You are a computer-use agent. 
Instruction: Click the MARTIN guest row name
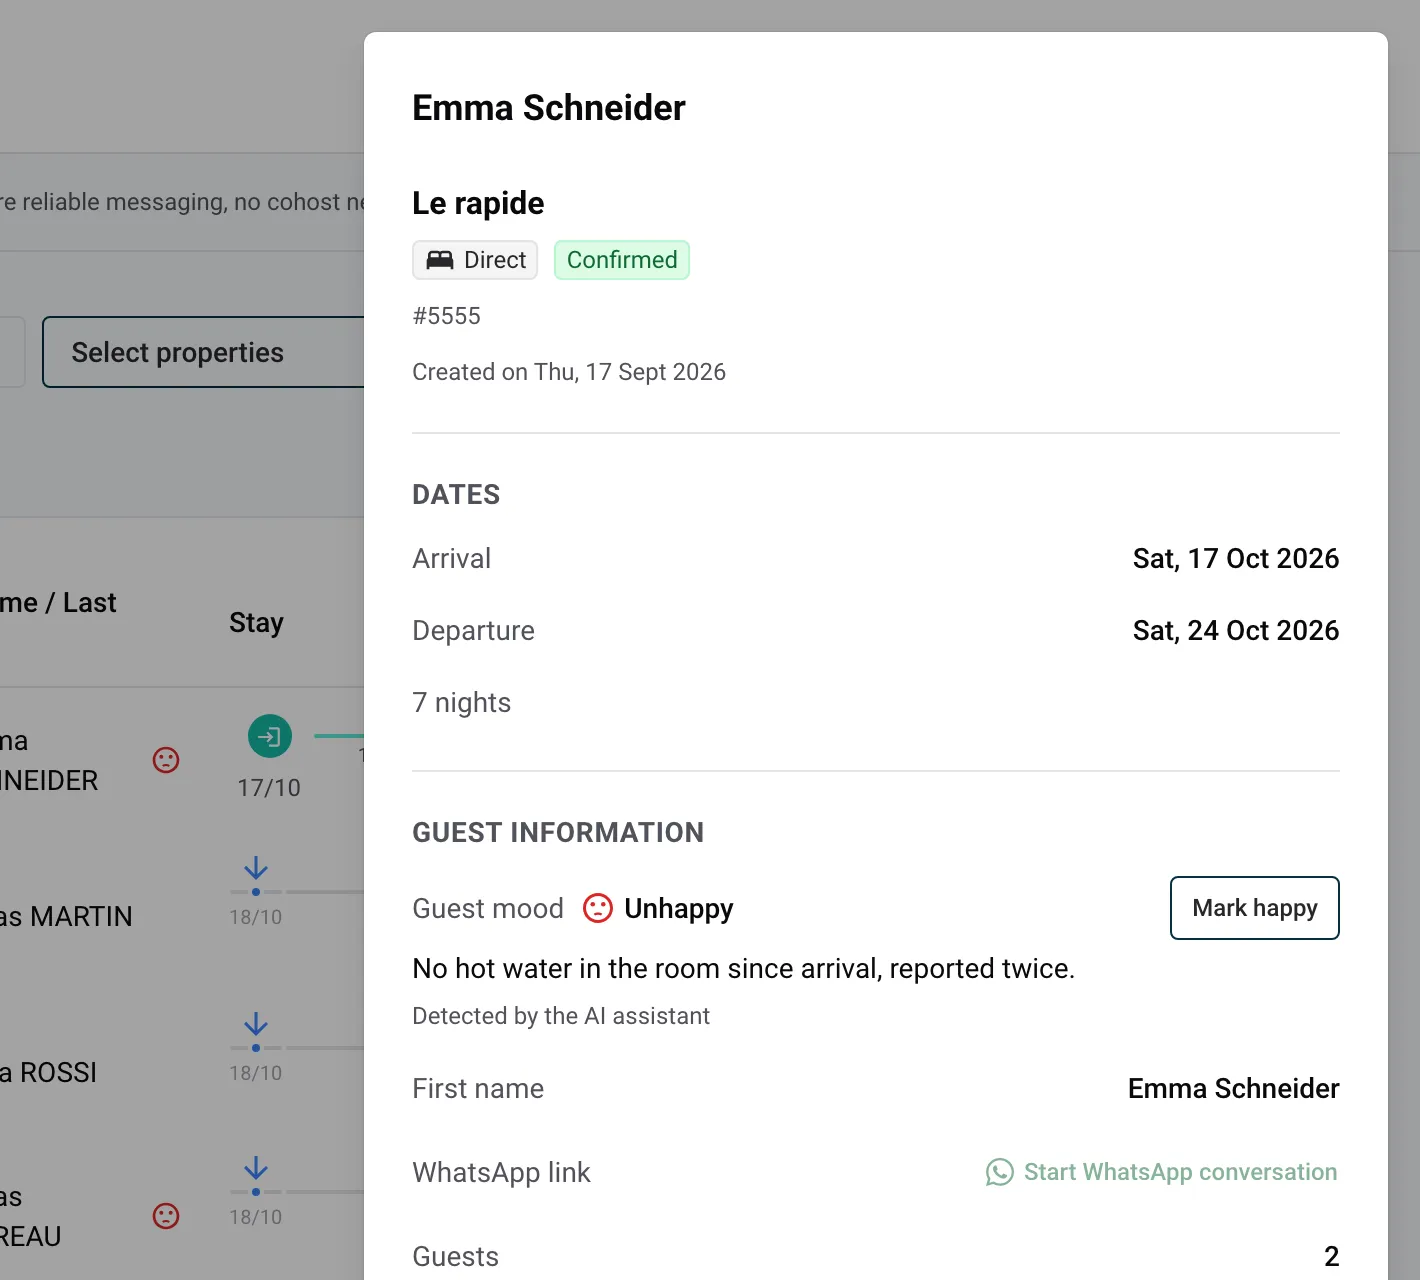(x=66, y=916)
